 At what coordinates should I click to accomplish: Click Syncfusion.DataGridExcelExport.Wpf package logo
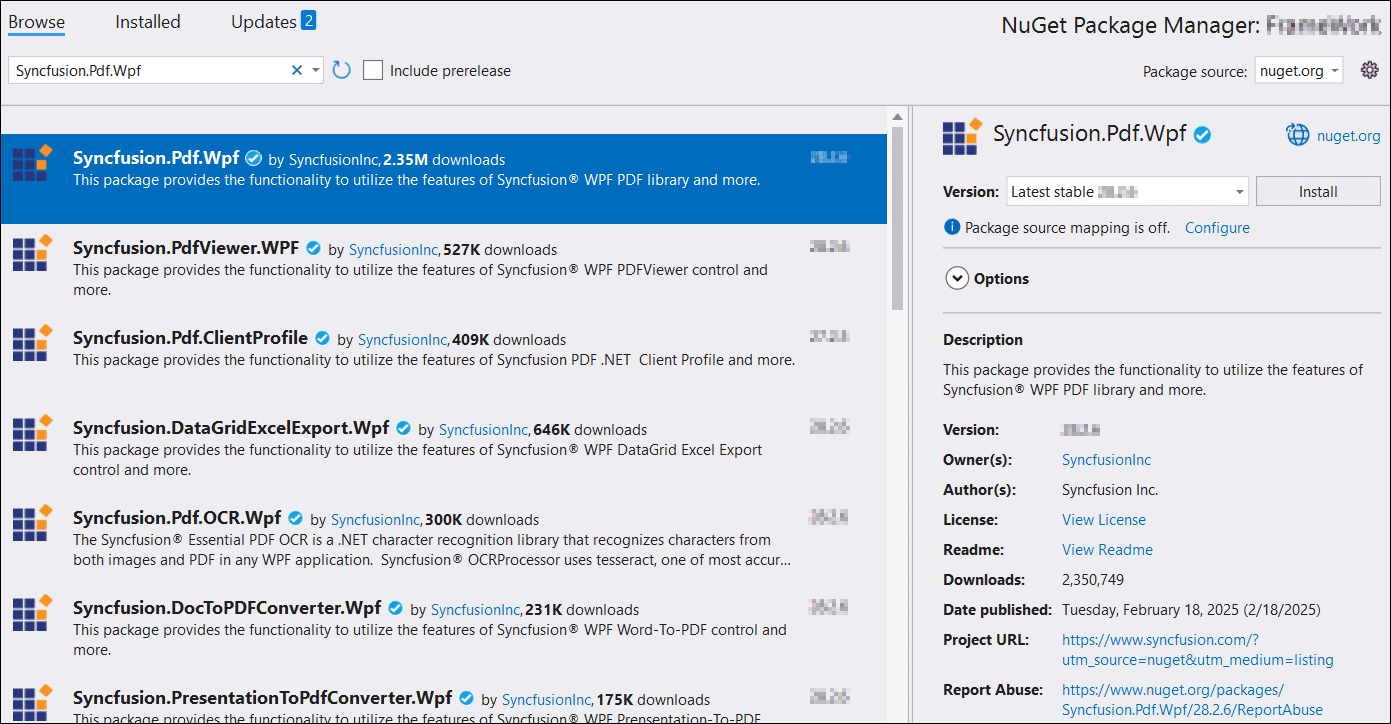click(x=32, y=433)
